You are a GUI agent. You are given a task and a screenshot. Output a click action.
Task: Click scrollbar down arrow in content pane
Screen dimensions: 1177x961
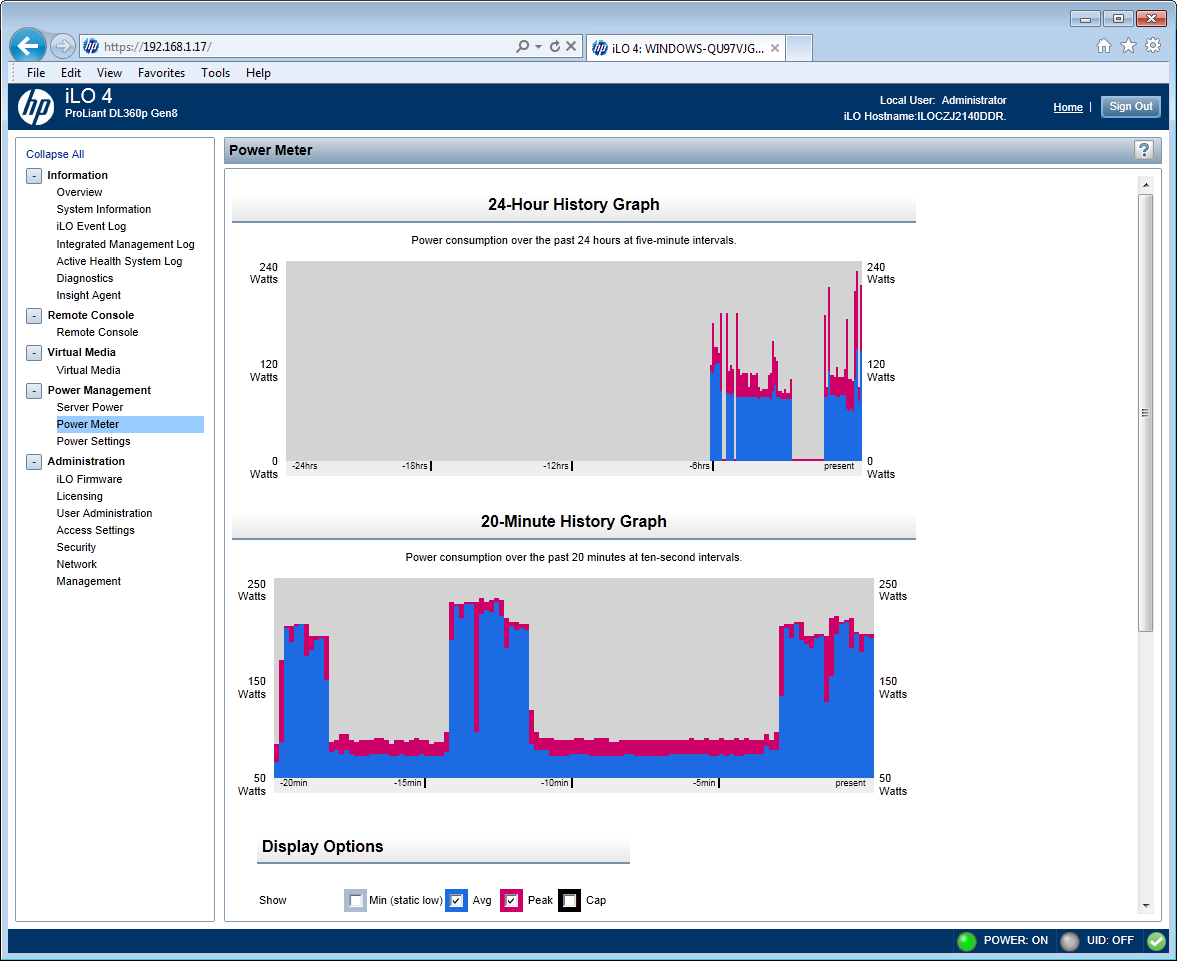pos(1145,906)
